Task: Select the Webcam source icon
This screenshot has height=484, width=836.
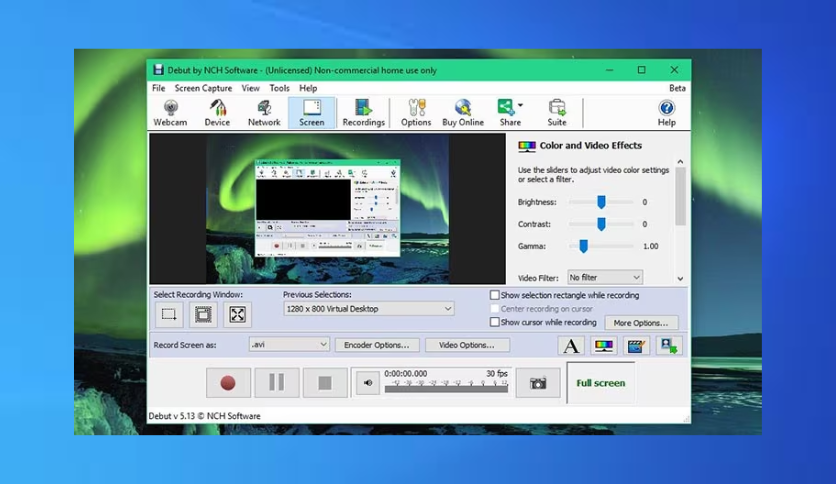Action: click(x=170, y=113)
